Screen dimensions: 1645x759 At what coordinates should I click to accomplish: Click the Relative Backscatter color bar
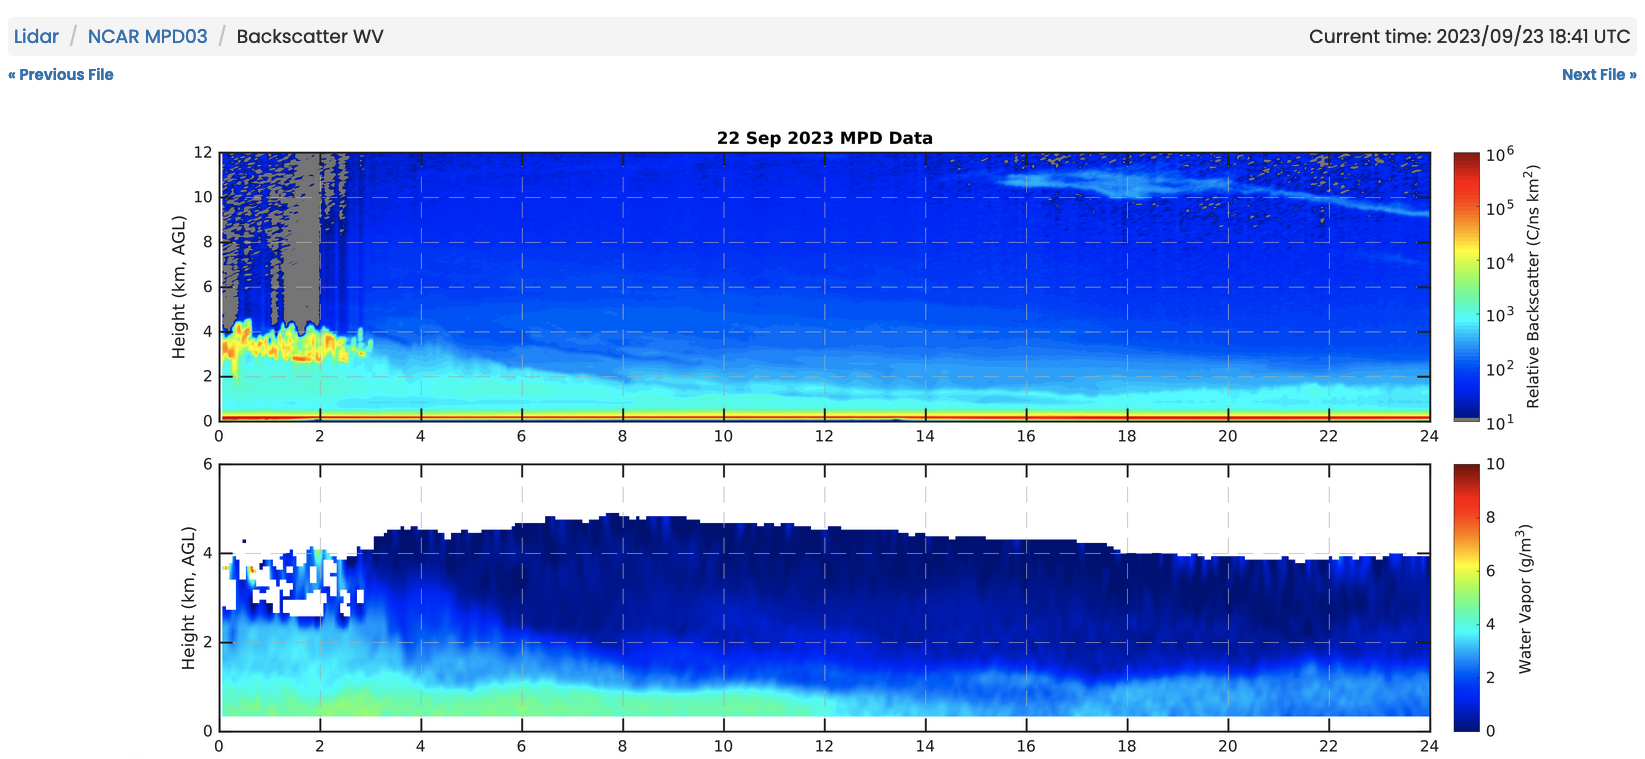click(x=1465, y=286)
